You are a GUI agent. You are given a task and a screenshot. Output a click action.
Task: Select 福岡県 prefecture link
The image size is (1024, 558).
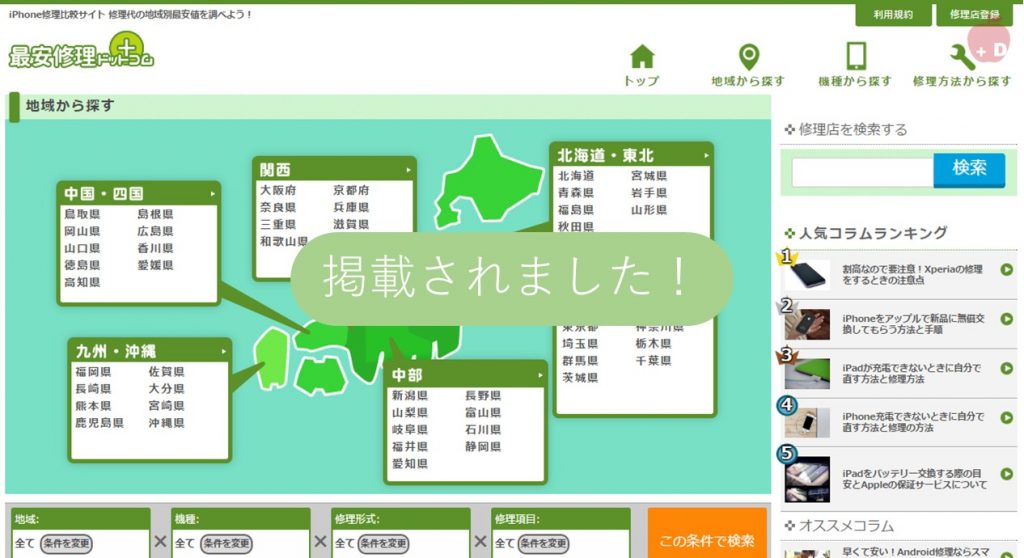click(x=93, y=372)
